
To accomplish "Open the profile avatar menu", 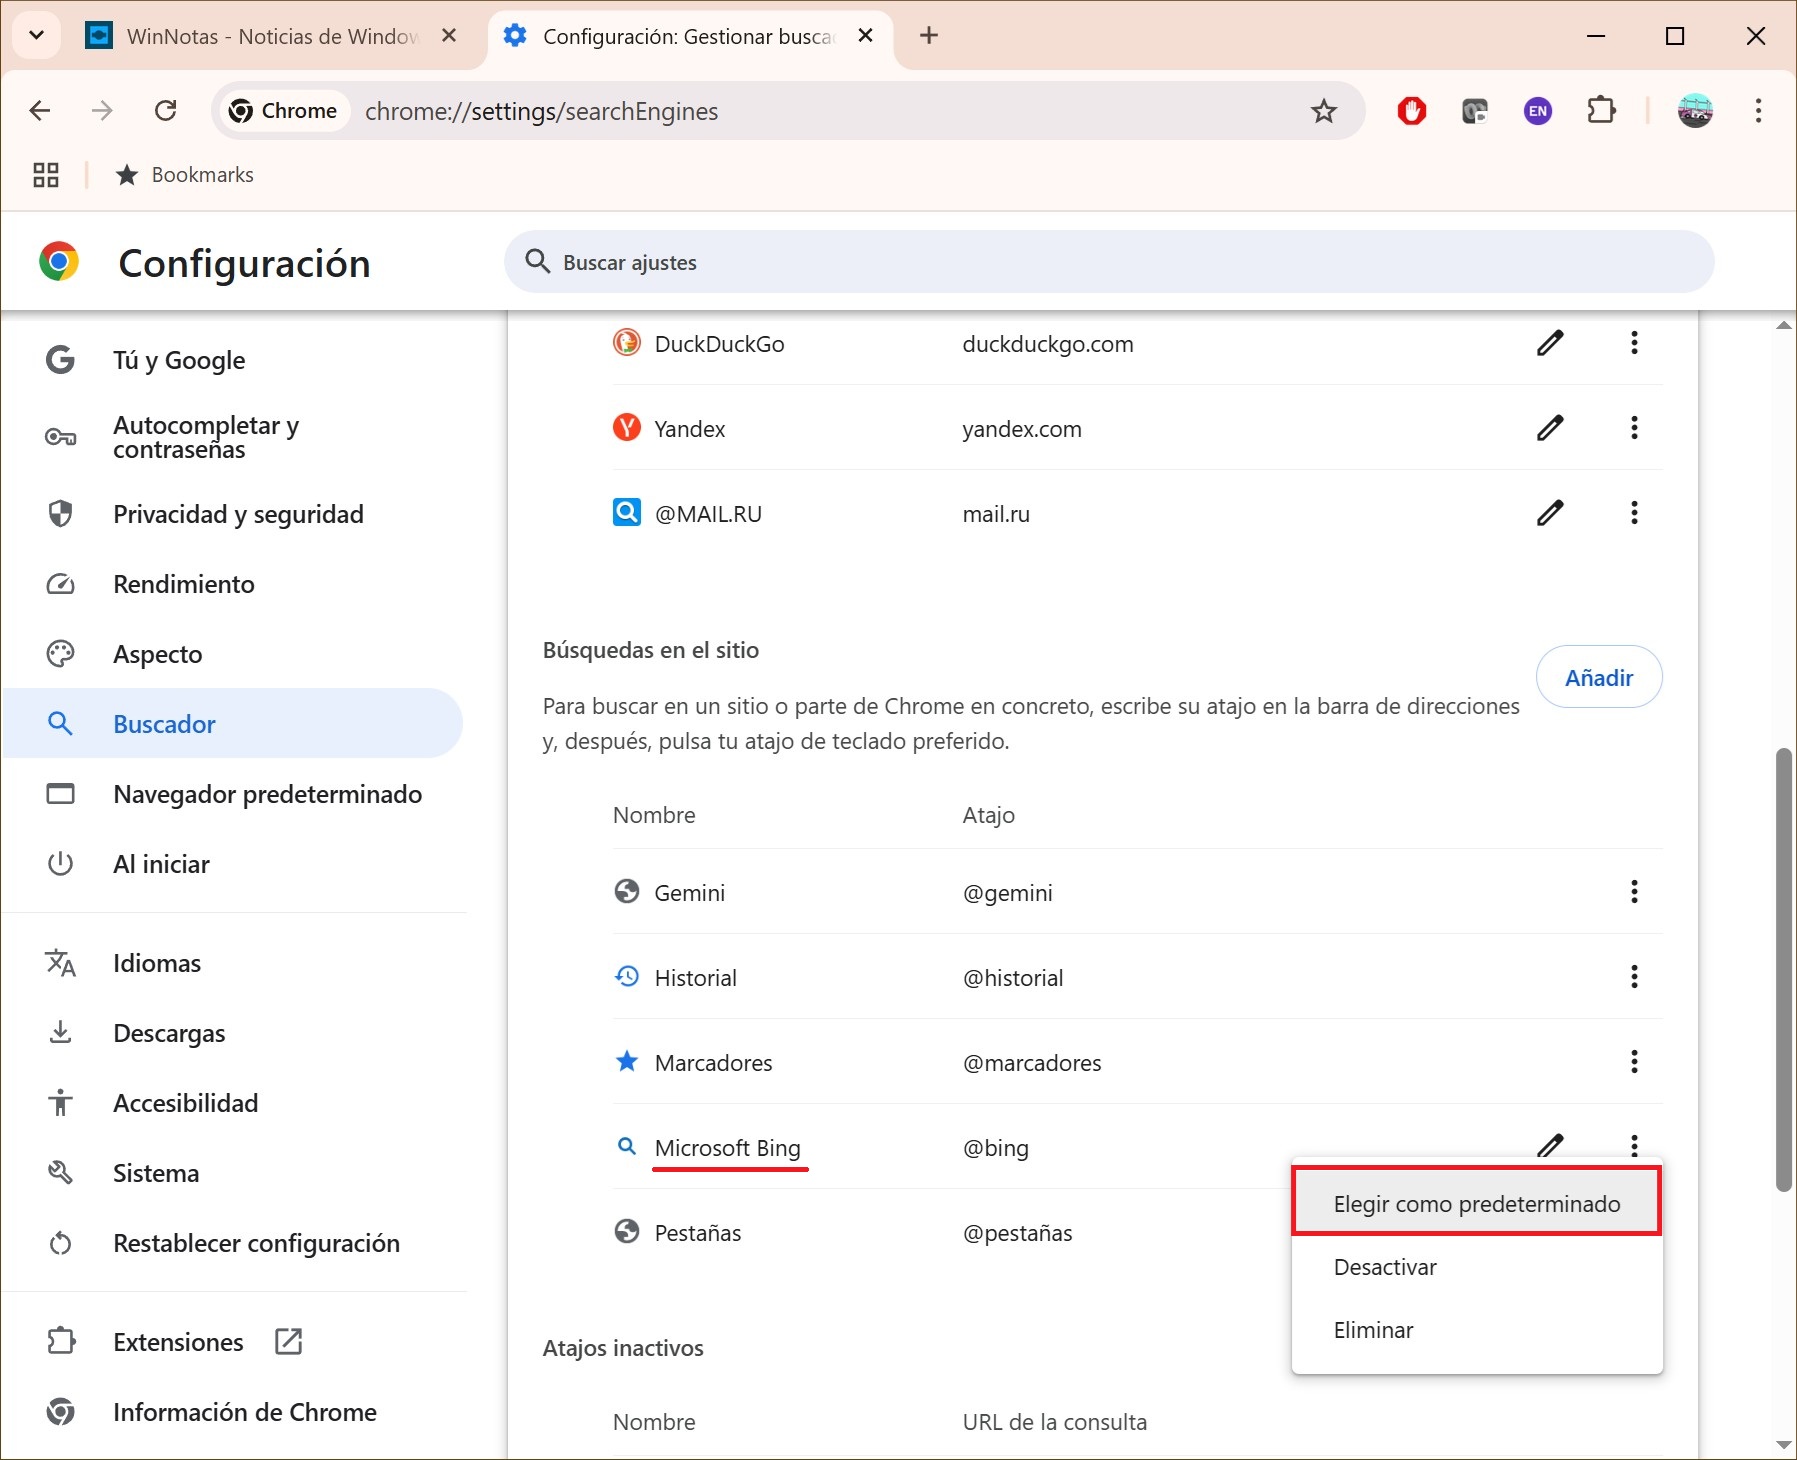I will pos(1695,110).
